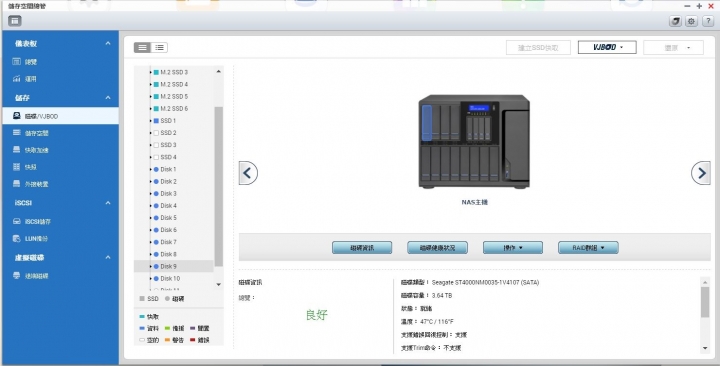Click the Seagate ST4000NM0035-1V4107 model text
Screen dimensions: 720x366
[485, 282]
